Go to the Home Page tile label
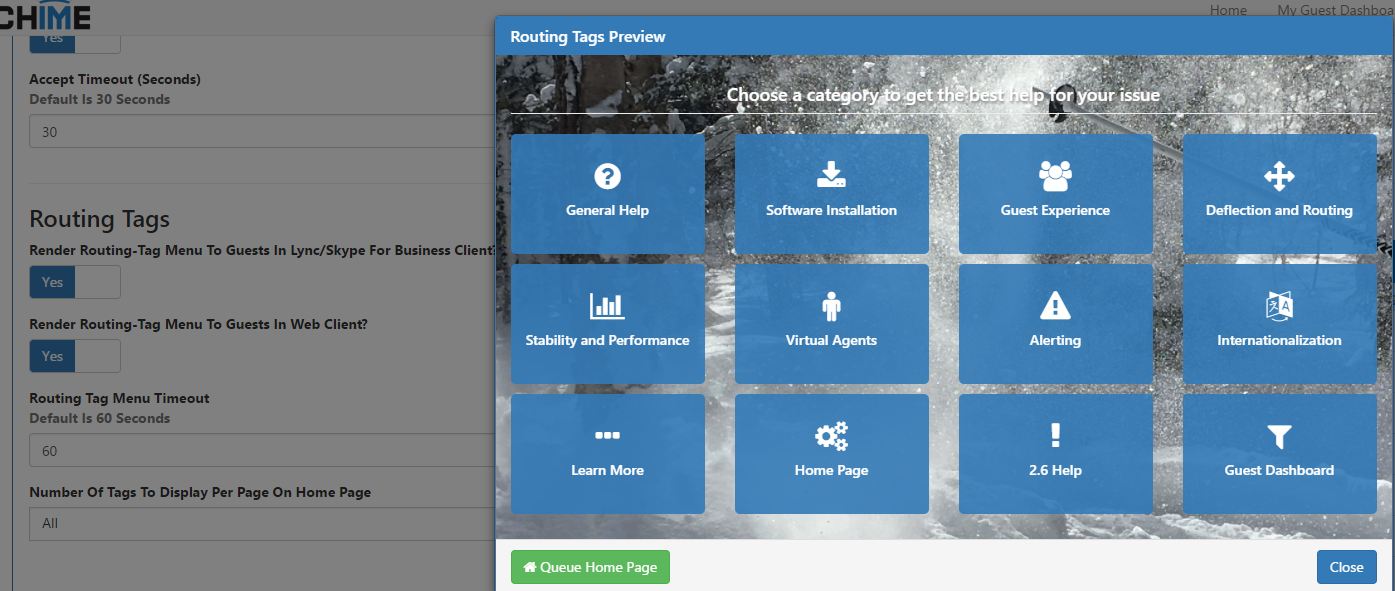Screen dimensions: 1395x591 (x=831, y=470)
